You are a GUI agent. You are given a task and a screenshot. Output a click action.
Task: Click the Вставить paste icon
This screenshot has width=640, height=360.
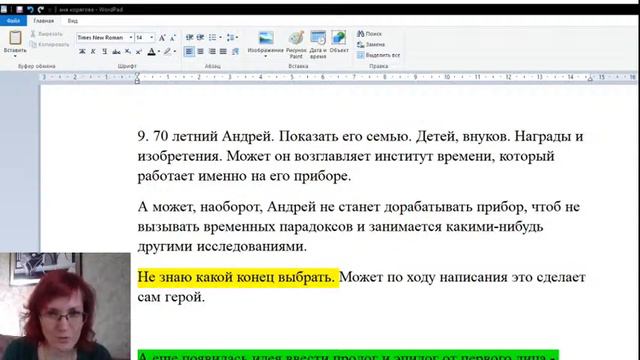(x=15, y=38)
